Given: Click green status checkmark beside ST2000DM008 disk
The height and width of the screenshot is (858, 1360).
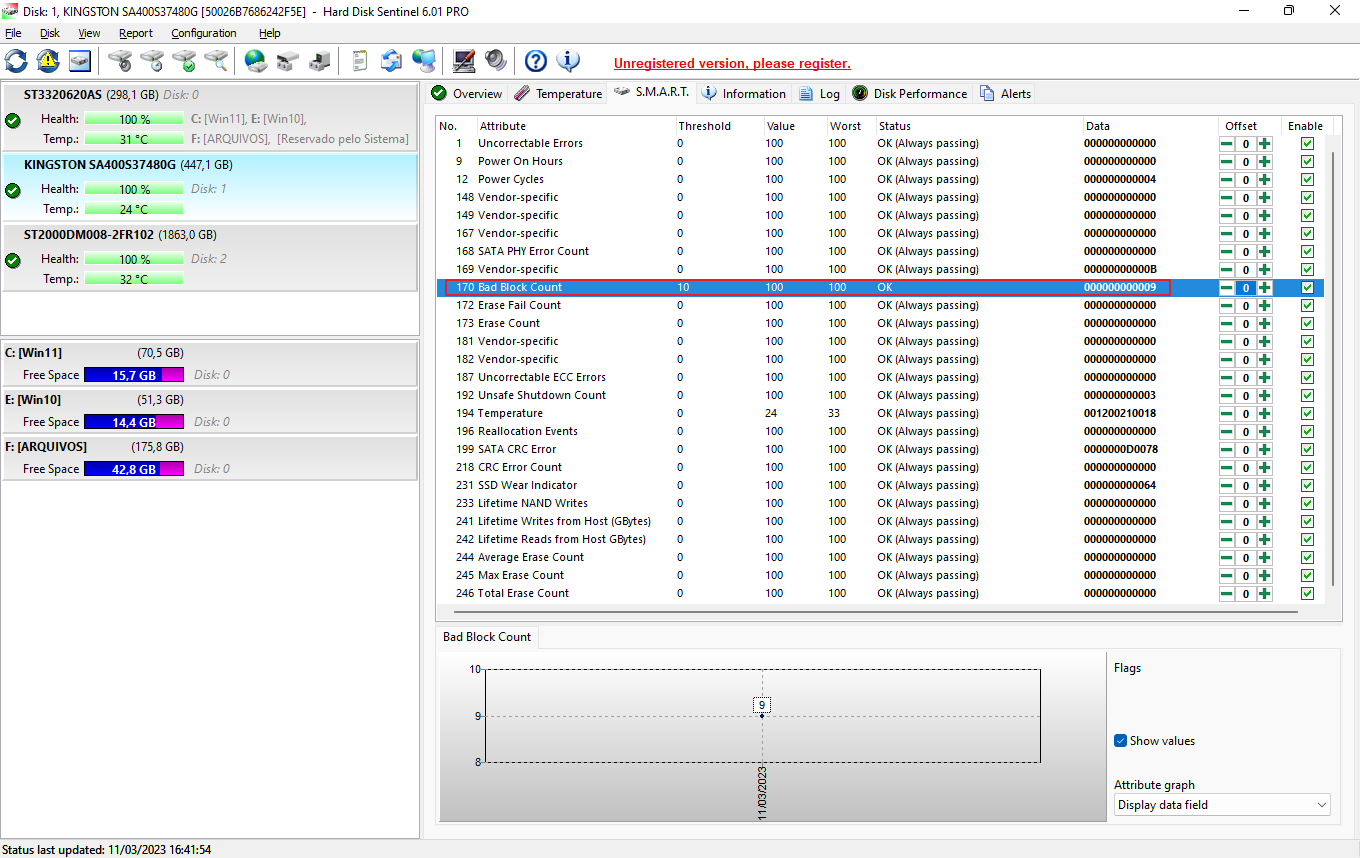Looking at the screenshot, I should [13, 260].
